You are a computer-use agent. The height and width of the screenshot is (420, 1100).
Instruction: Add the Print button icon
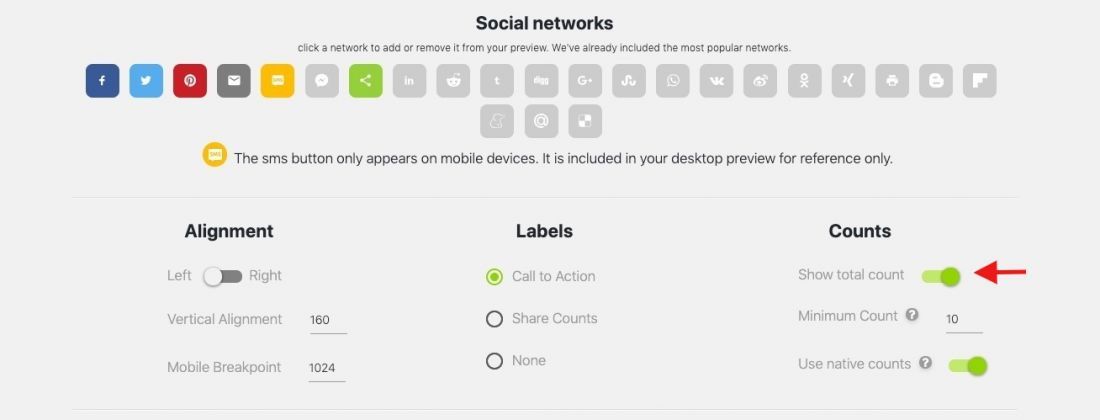(892, 81)
